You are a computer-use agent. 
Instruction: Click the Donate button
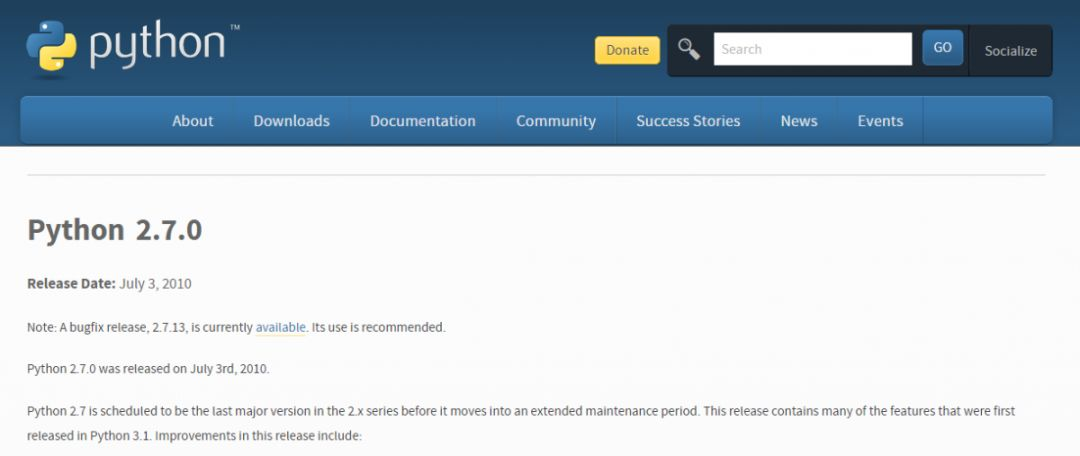coord(627,50)
